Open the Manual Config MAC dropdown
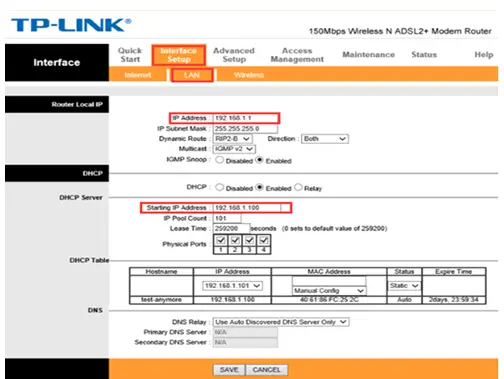The width and height of the screenshot is (504, 379). [329, 291]
